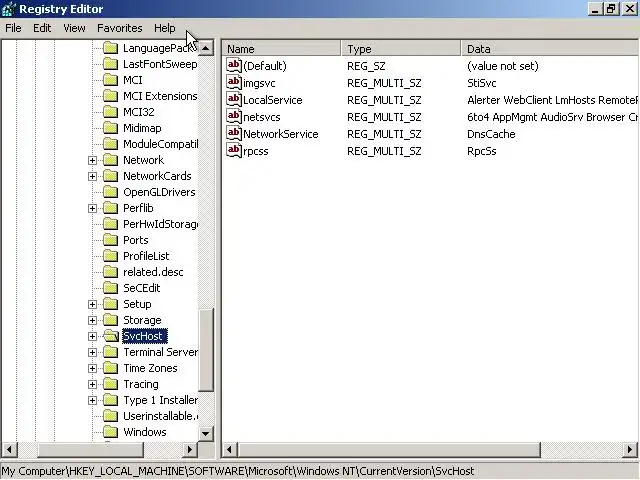The image size is (640, 480).
Task: Click values pane horizontal scrollbar thumb
Action: click(389, 450)
